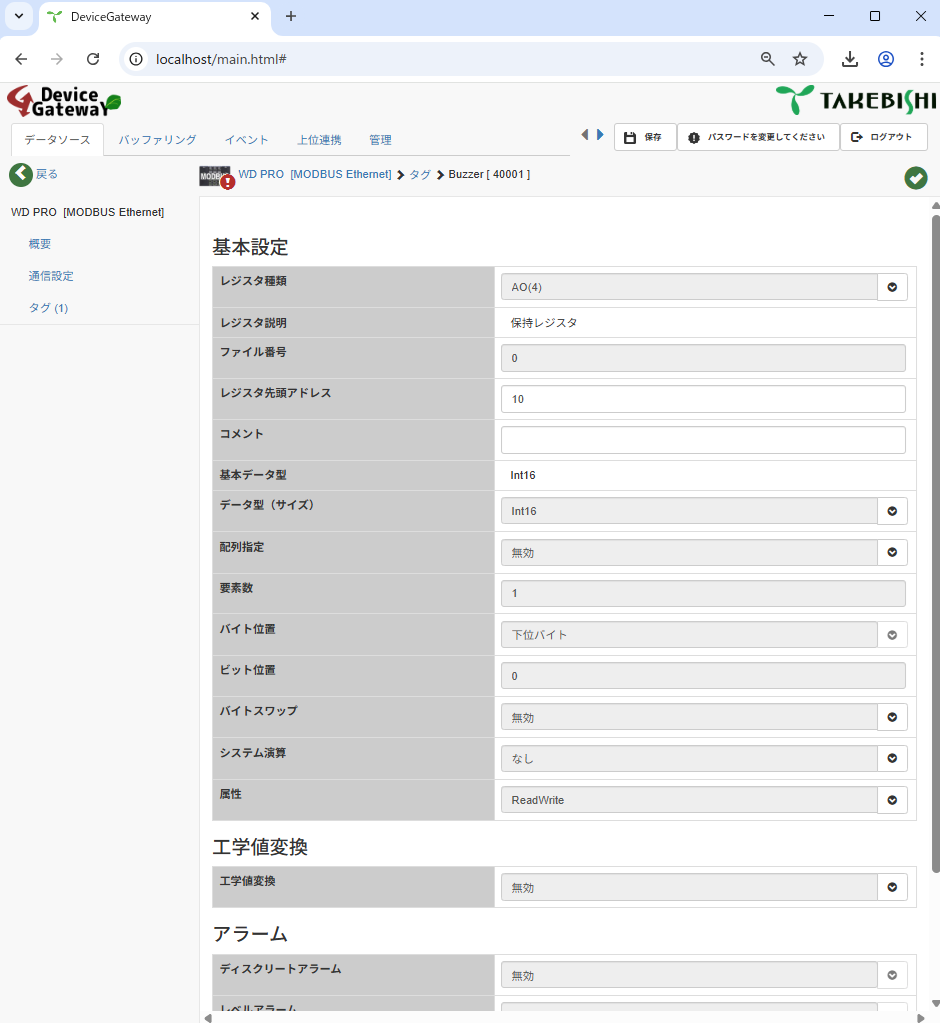The image size is (940, 1023).
Task: Bookmark the page via the star icon
Action: (x=800, y=59)
